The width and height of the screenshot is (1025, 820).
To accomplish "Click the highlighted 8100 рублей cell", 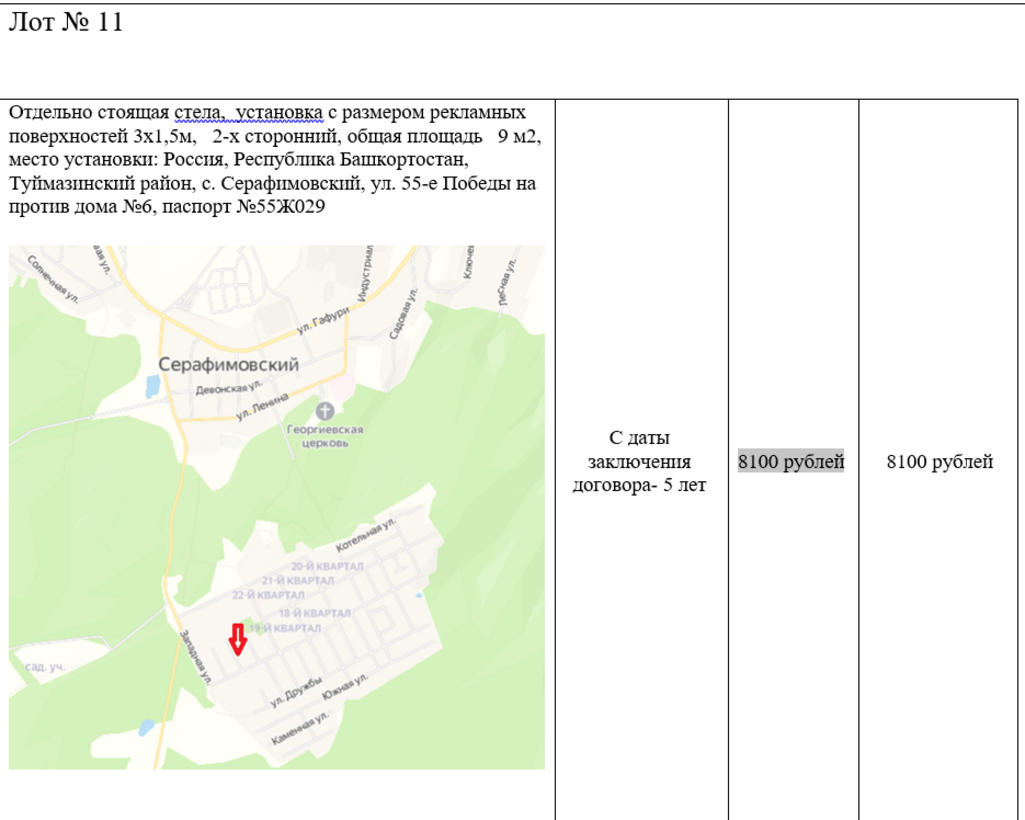I will tap(791, 462).
